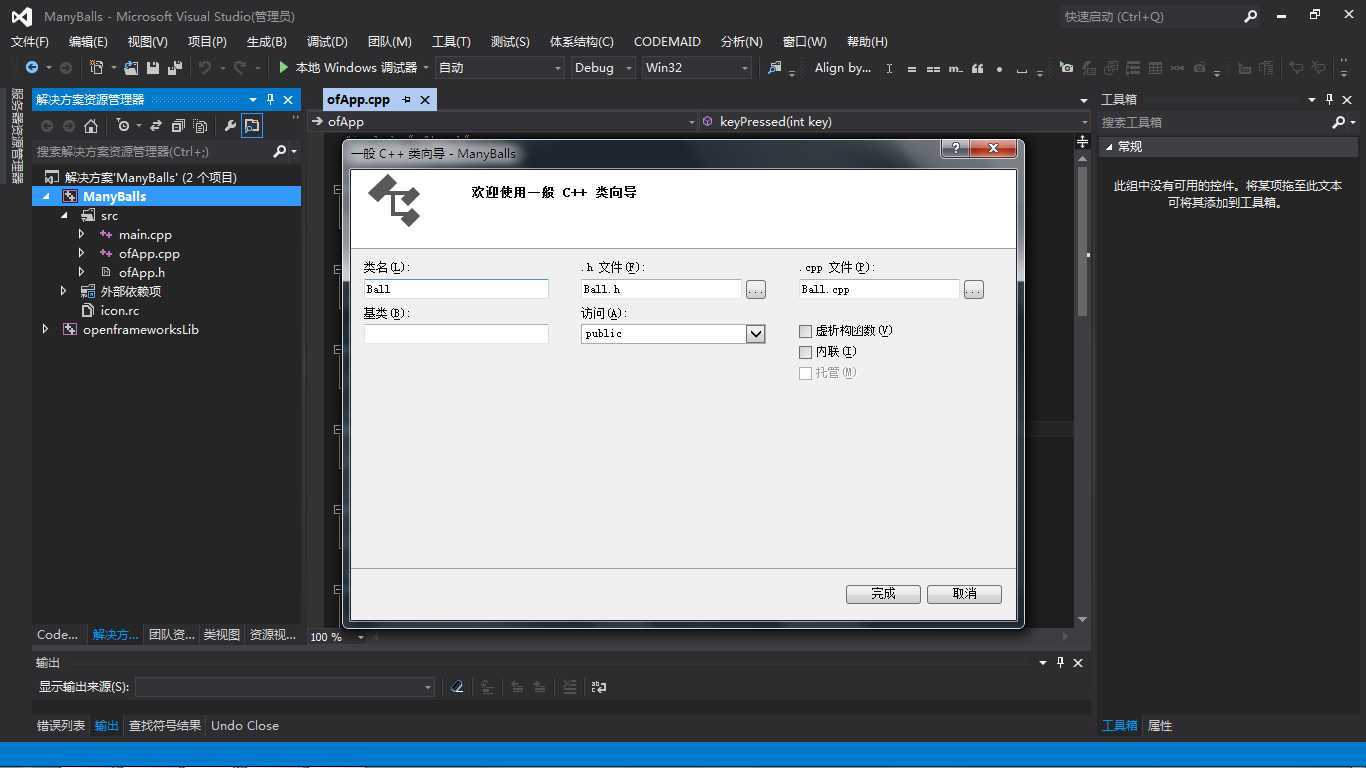Viewport: 1366px width, 768px height.
Task: Collapse the 常规 toolbox group
Action: coord(1108,146)
